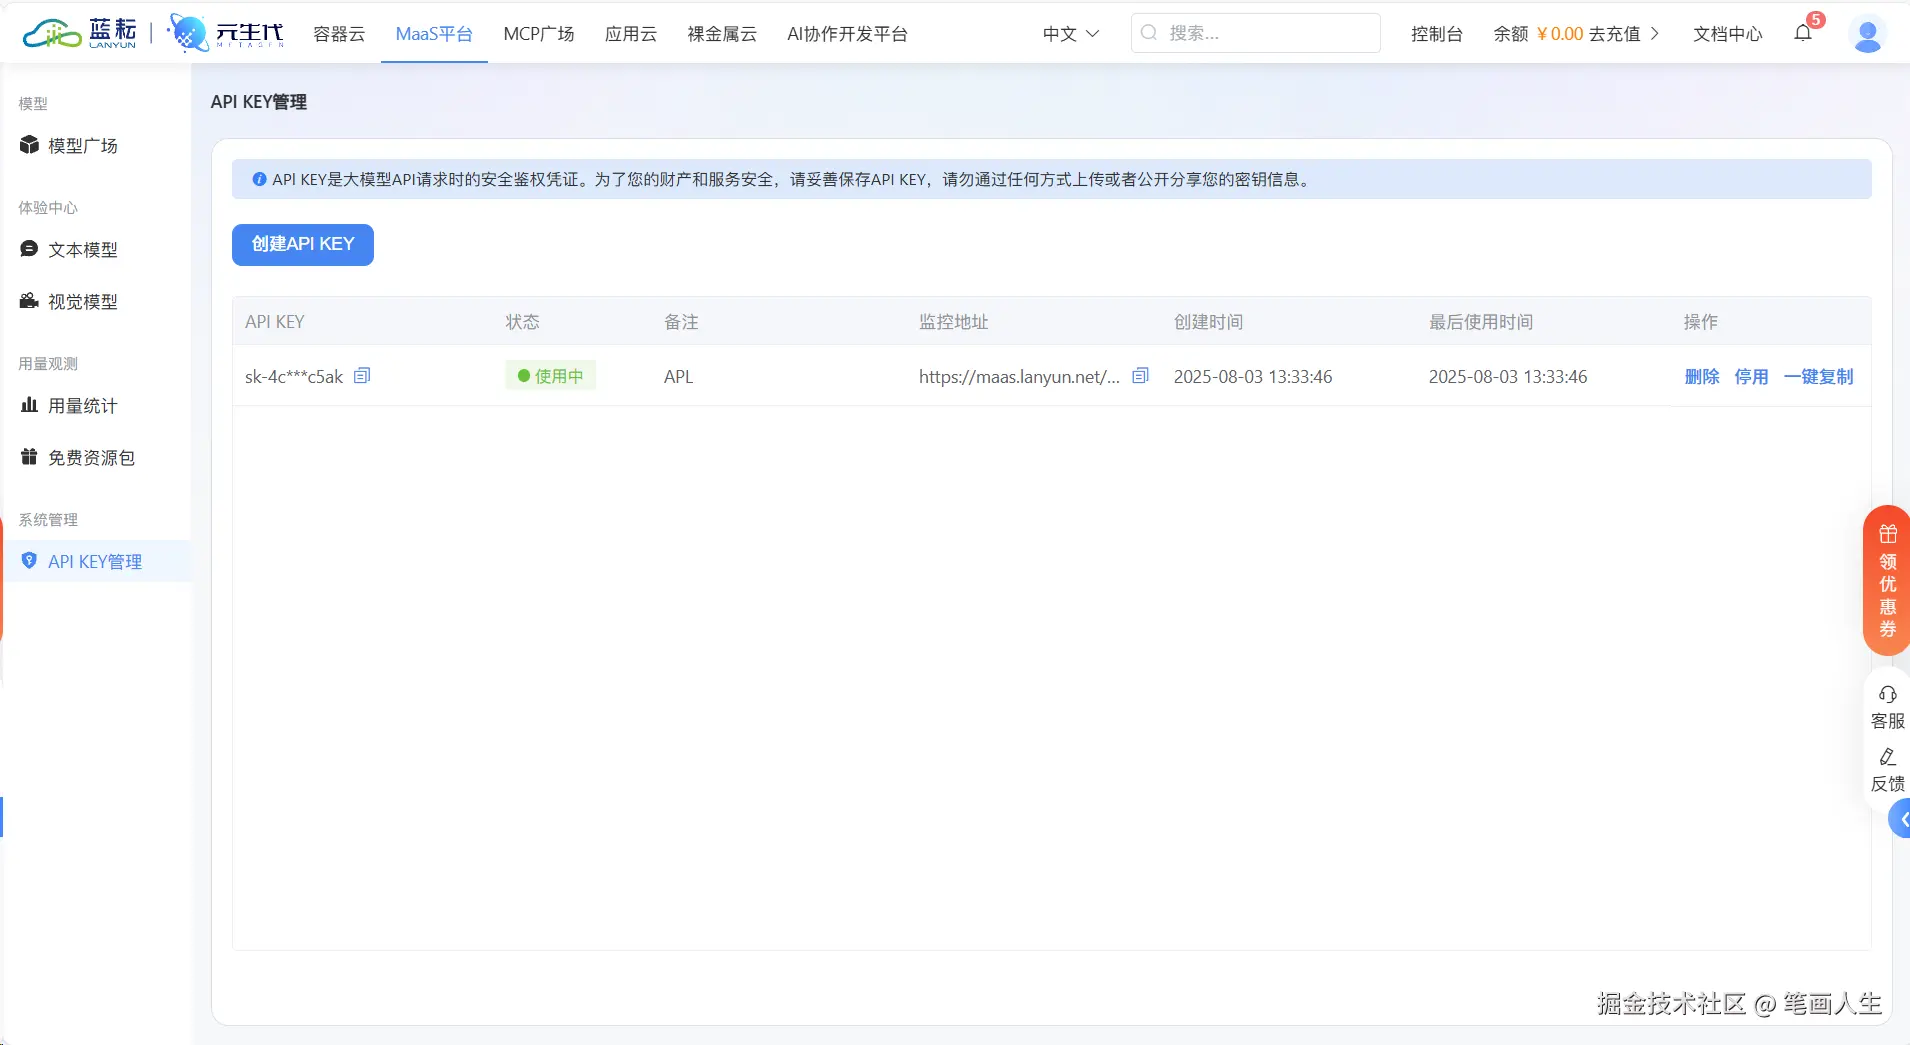The image size is (1910, 1045).
Task: Click the 创建API KEY button
Action: pyautogui.click(x=302, y=244)
